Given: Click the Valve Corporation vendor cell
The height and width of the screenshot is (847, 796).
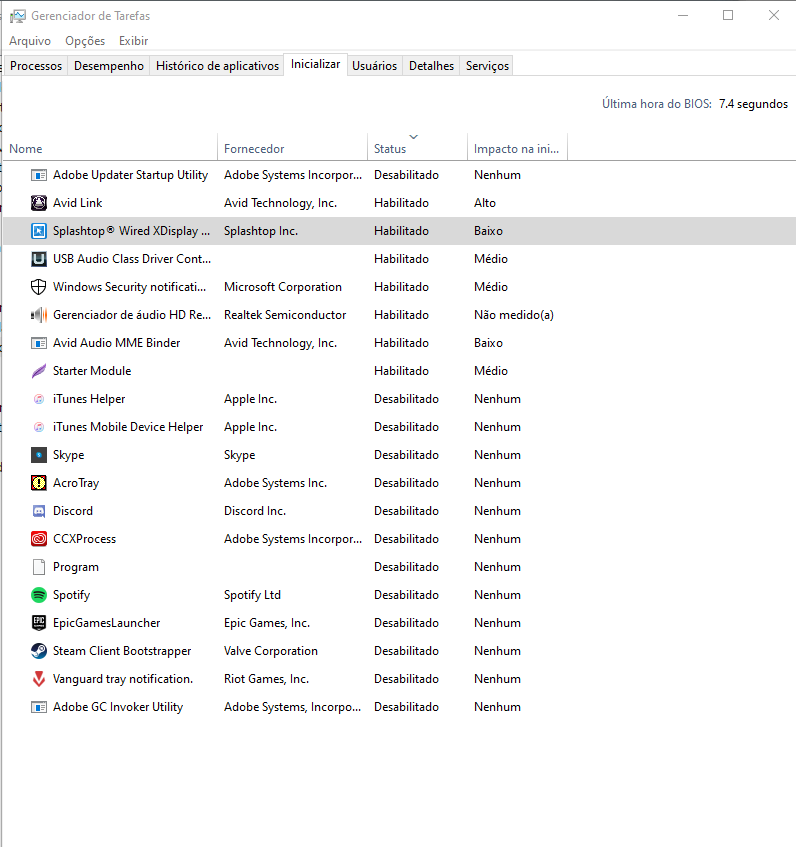Looking at the screenshot, I should tap(271, 651).
